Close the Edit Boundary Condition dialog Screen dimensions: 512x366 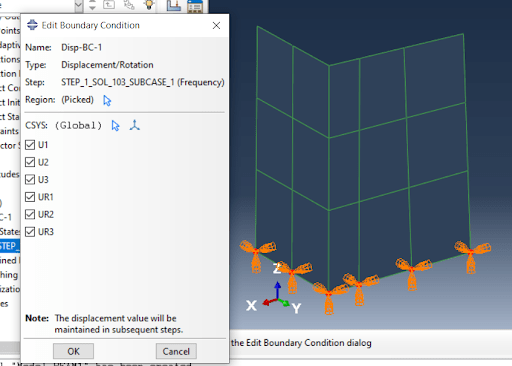point(216,25)
